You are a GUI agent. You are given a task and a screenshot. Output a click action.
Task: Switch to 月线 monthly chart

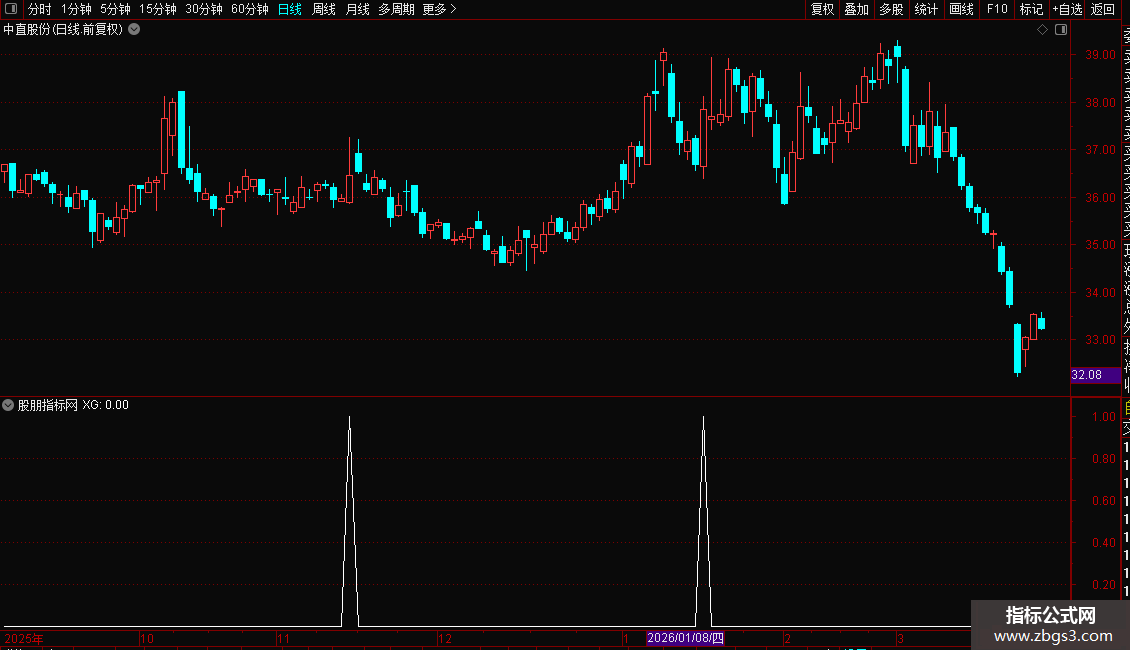pos(357,9)
